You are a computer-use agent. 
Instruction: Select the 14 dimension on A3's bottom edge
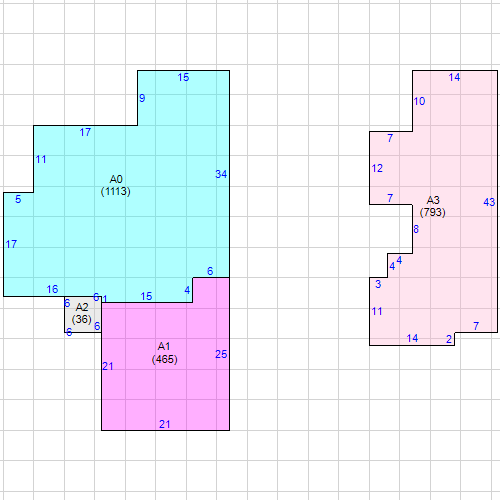click(x=412, y=339)
